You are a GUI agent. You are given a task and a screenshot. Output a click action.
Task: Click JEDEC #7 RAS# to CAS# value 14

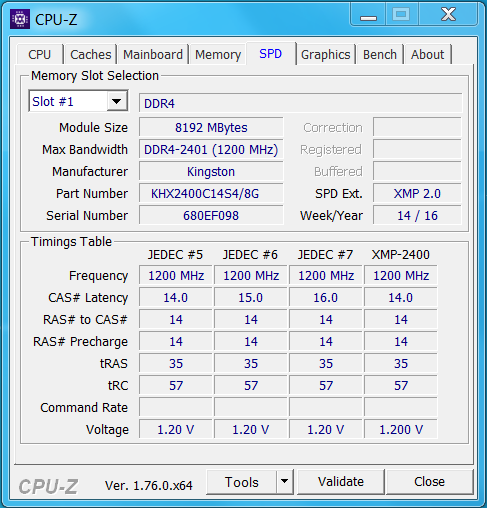(x=326, y=320)
